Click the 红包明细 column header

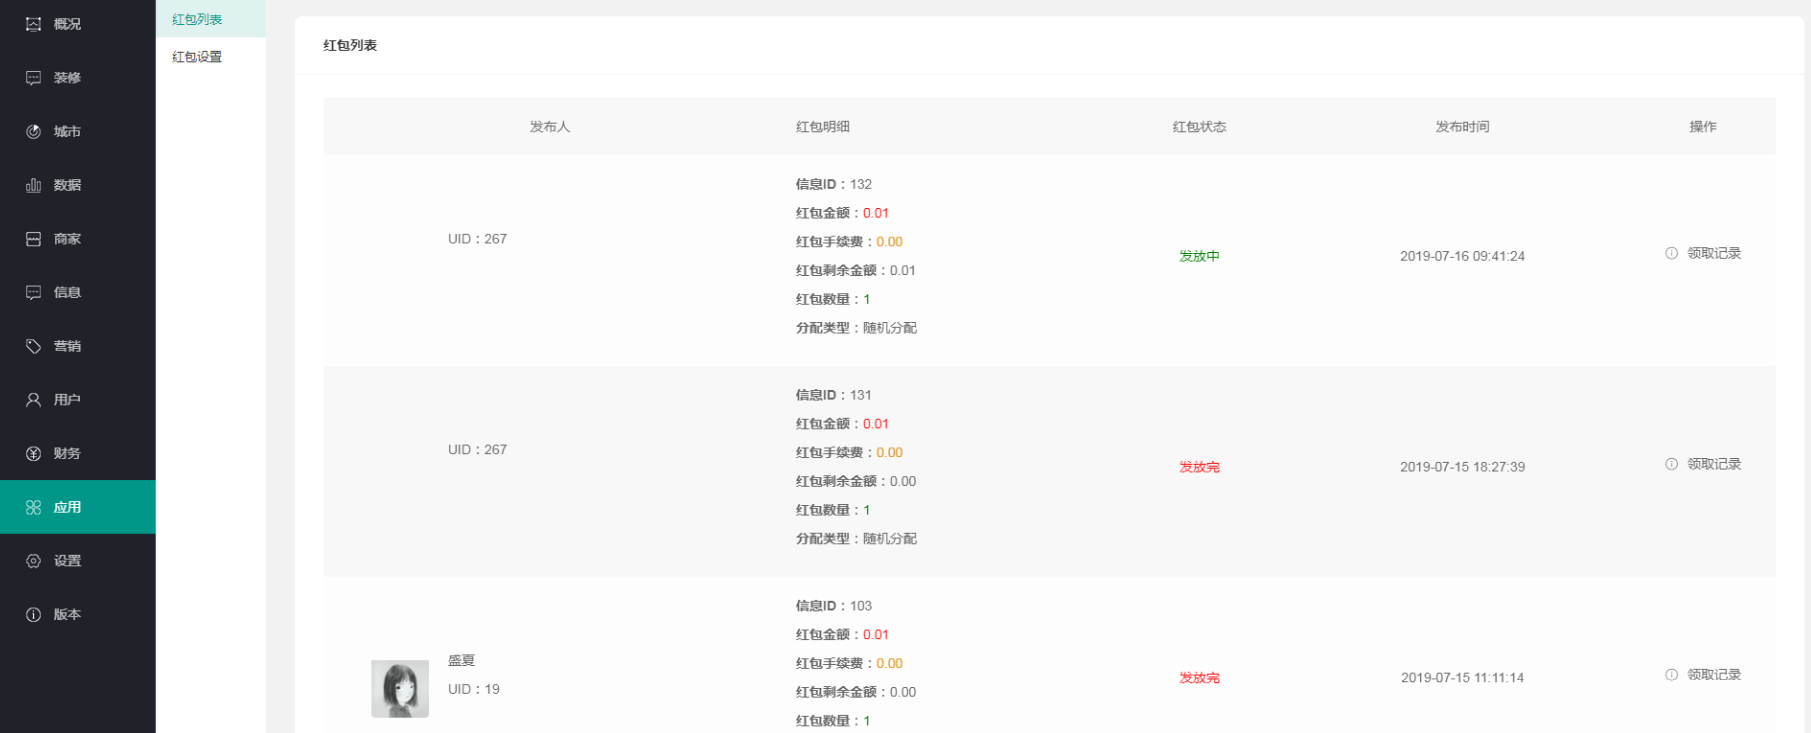click(823, 127)
